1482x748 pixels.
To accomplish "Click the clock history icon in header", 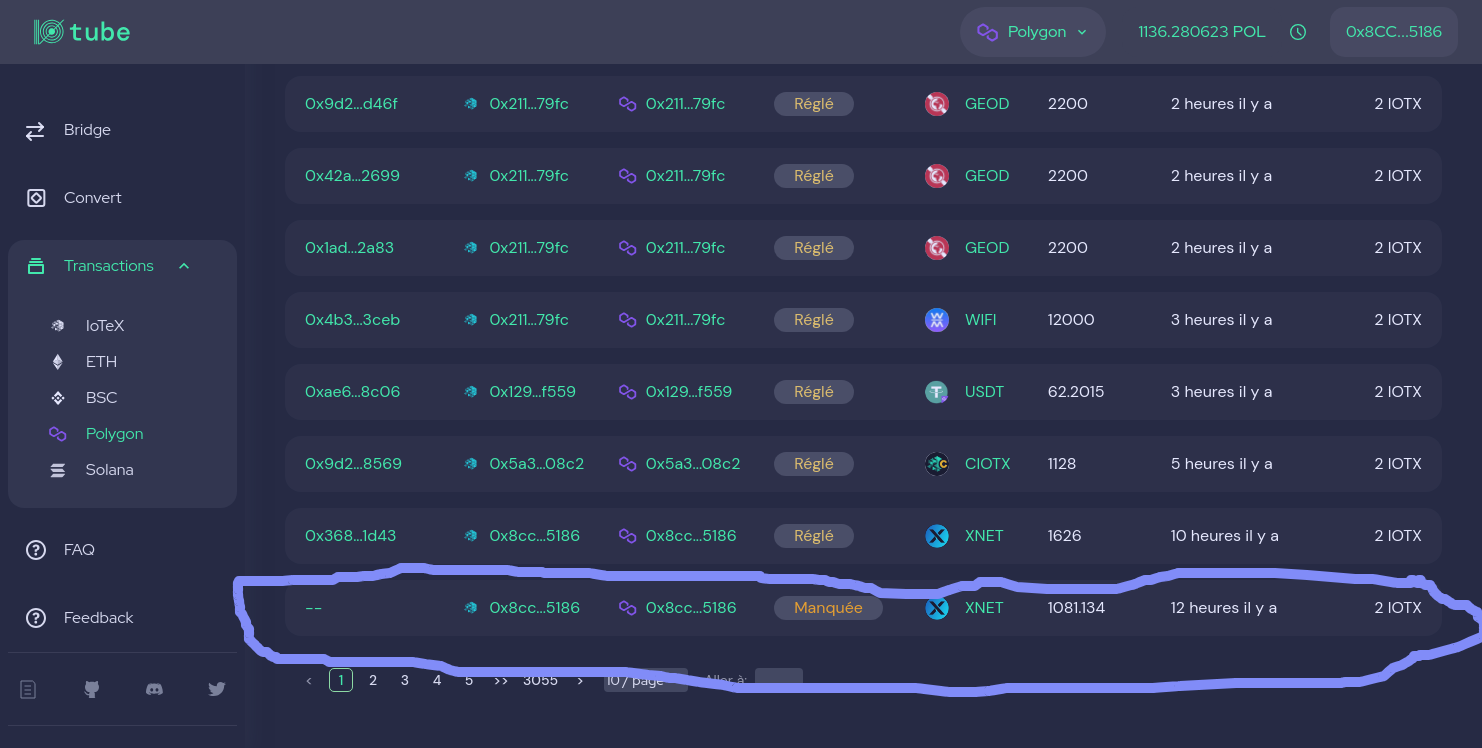I will click(x=1298, y=32).
